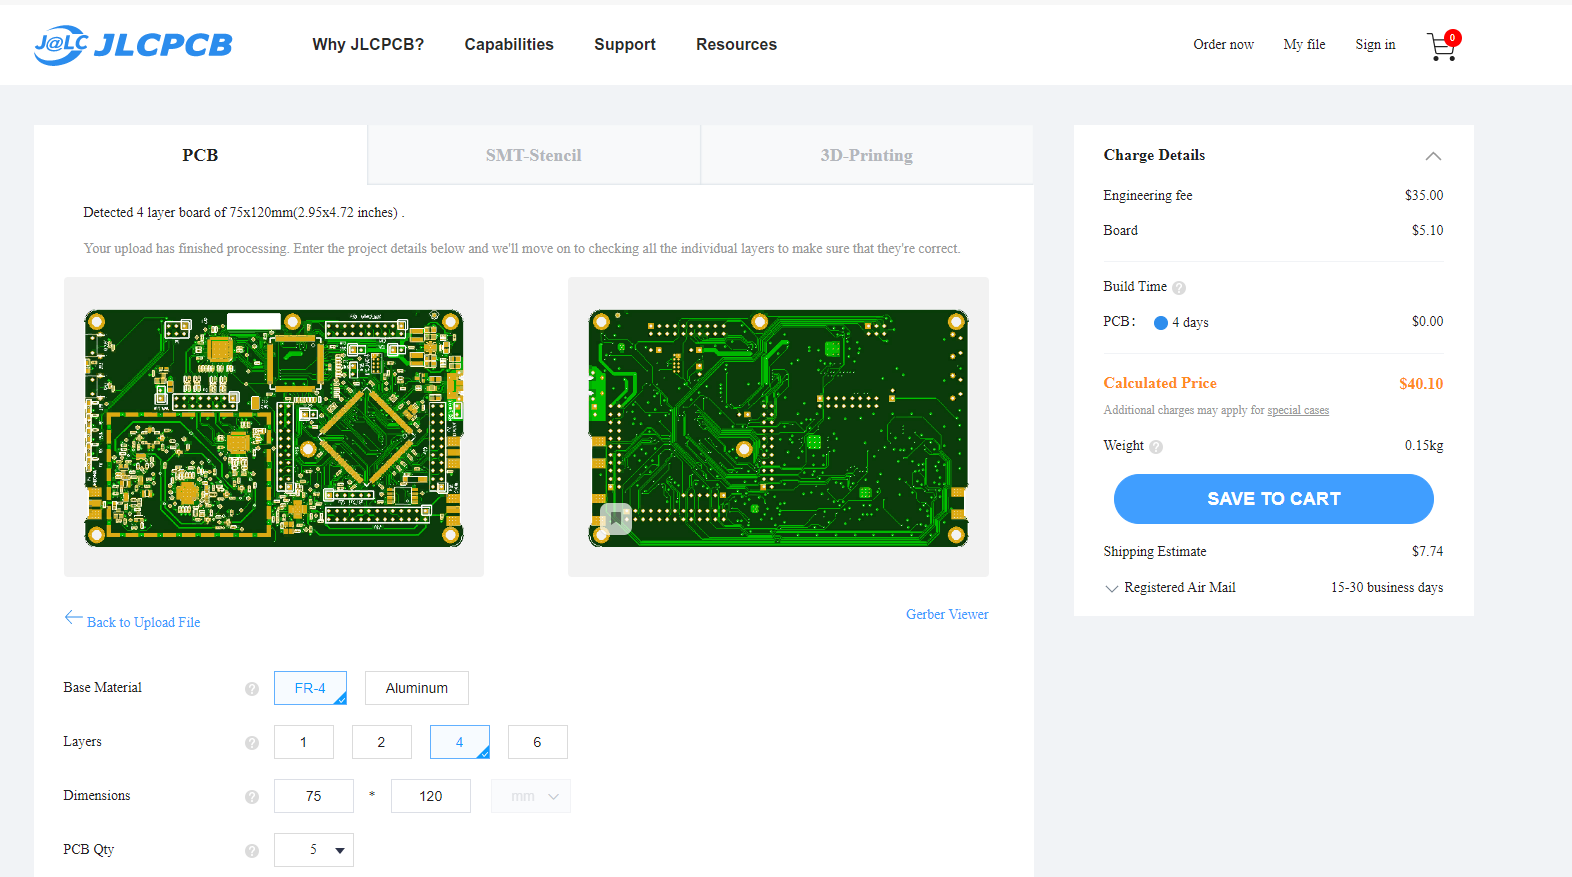Open Base Material help icon
Image resolution: width=1572 pixels, height=877 pixels.
[x=252, y=689]
